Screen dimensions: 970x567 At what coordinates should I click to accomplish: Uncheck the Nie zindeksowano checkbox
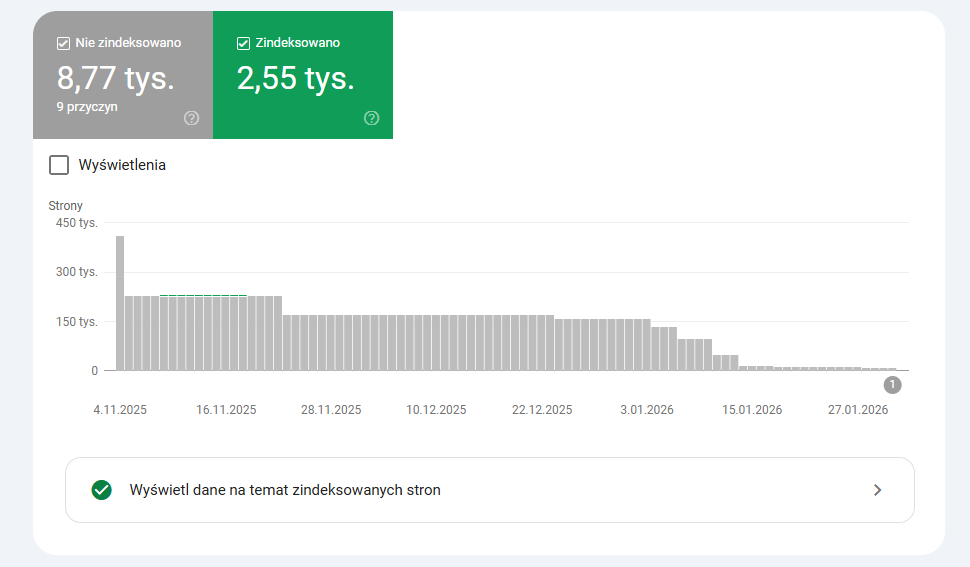click(x=63, y=43)
